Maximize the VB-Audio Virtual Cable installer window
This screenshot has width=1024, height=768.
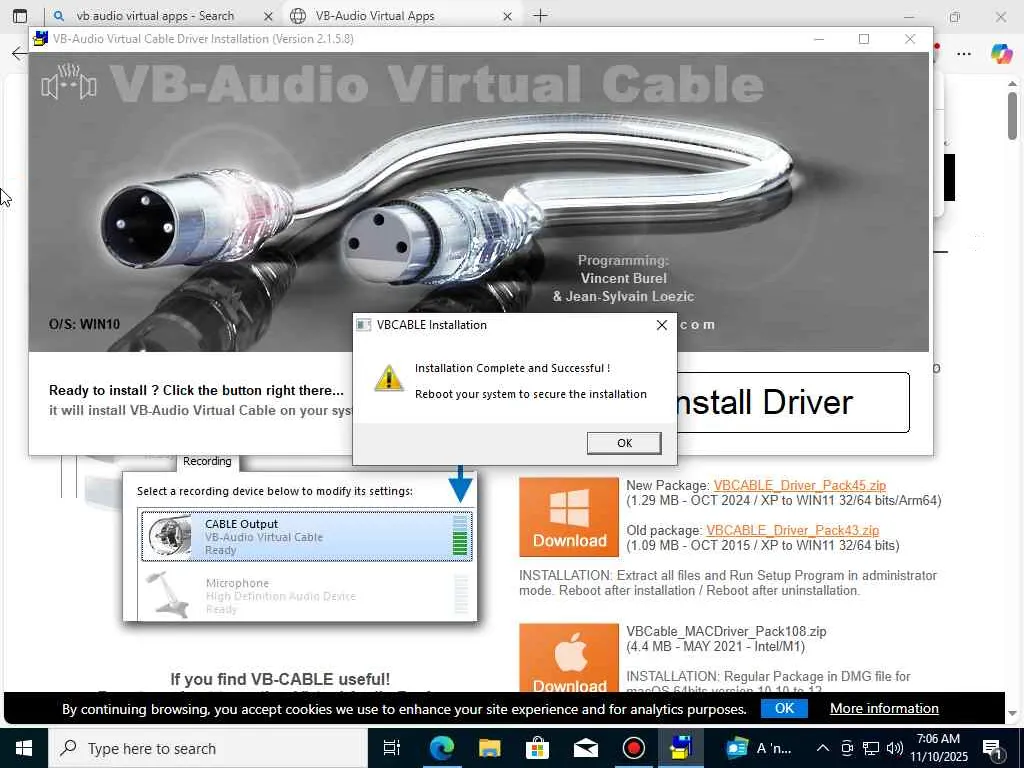pyautogui.click(x=864, y=39)
